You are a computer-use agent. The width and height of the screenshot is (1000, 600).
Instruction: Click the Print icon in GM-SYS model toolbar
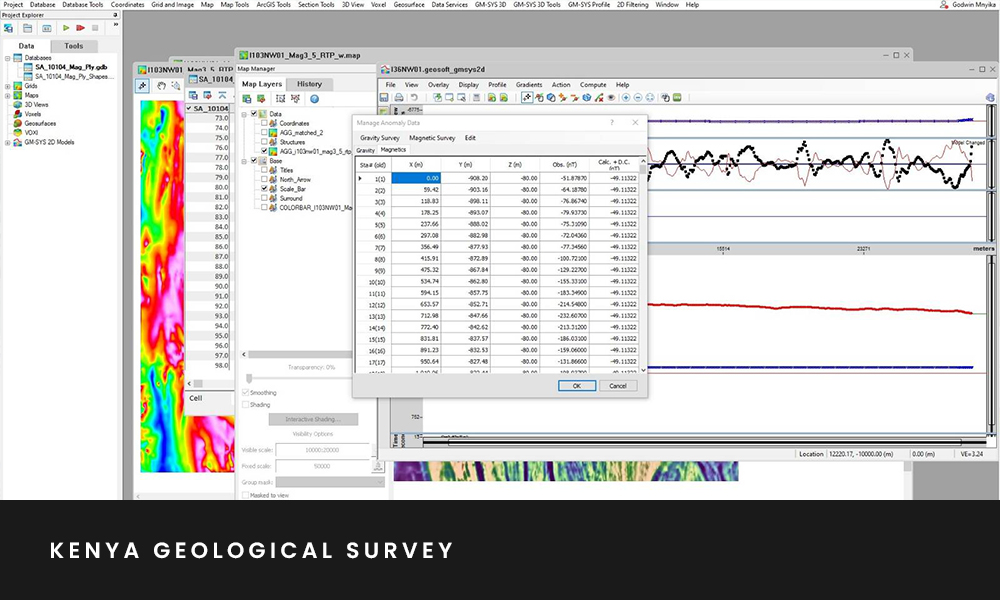coord(399,98)
